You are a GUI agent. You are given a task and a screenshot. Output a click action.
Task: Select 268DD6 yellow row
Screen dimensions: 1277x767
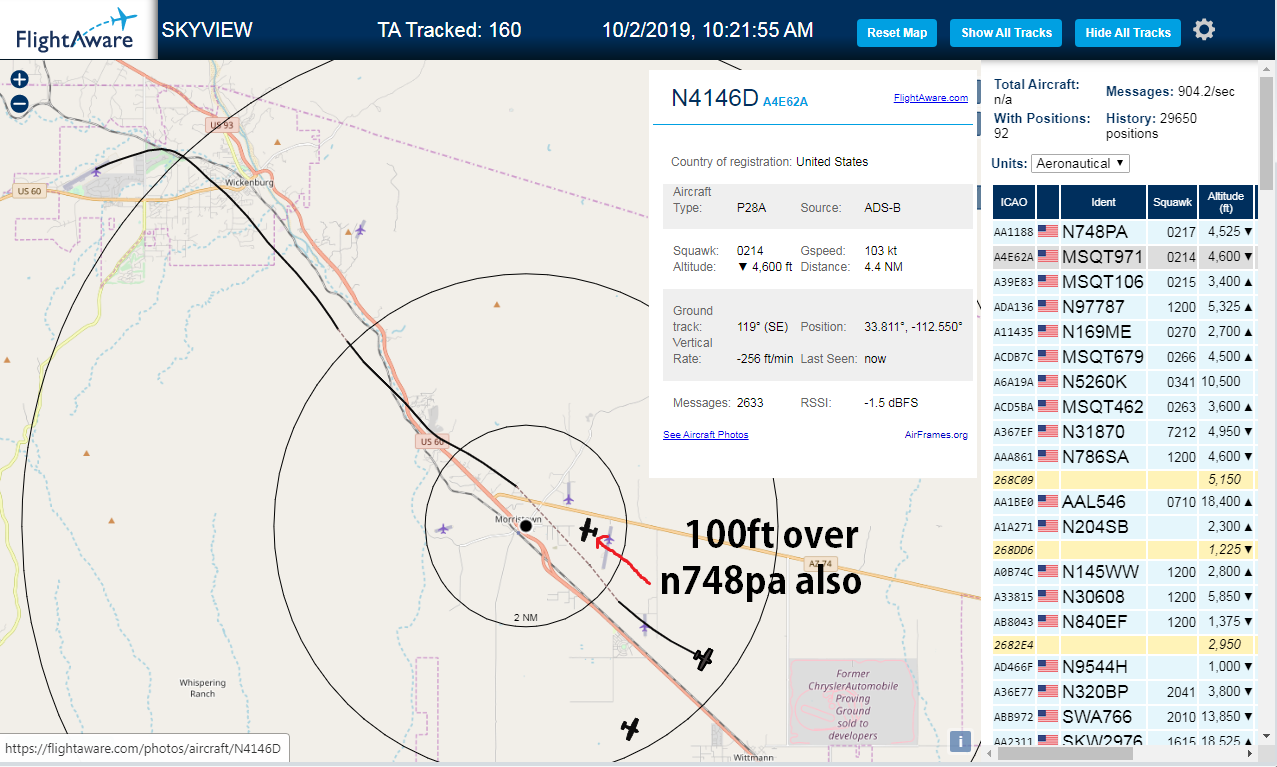pos(1124,549)
